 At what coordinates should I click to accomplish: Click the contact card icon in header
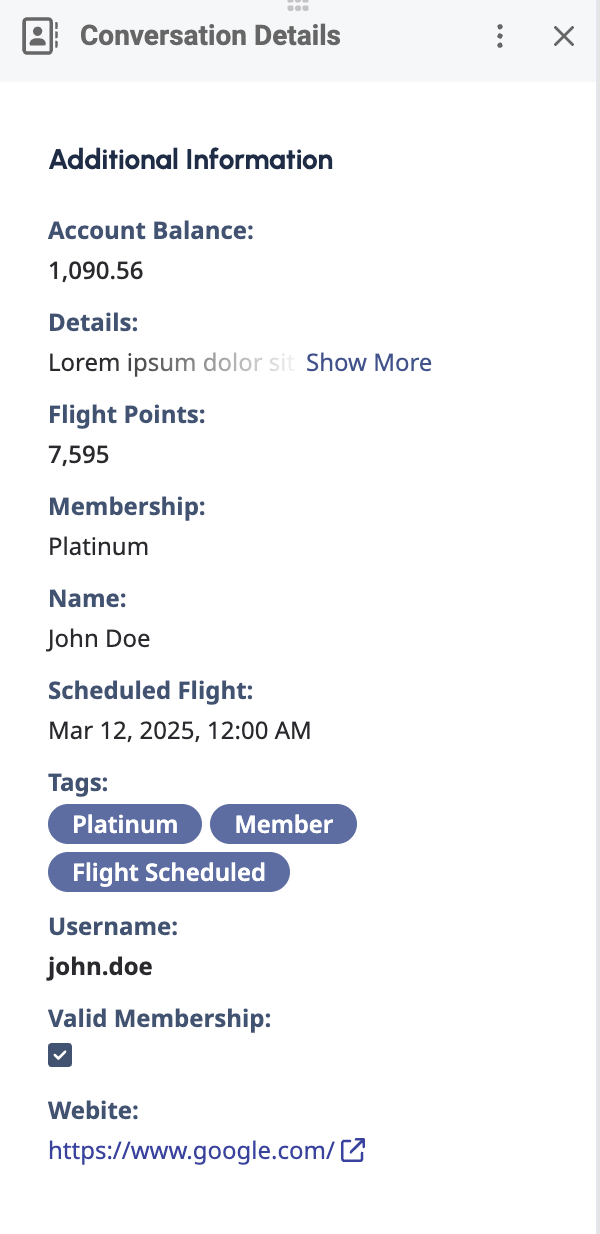coord(39,37)
